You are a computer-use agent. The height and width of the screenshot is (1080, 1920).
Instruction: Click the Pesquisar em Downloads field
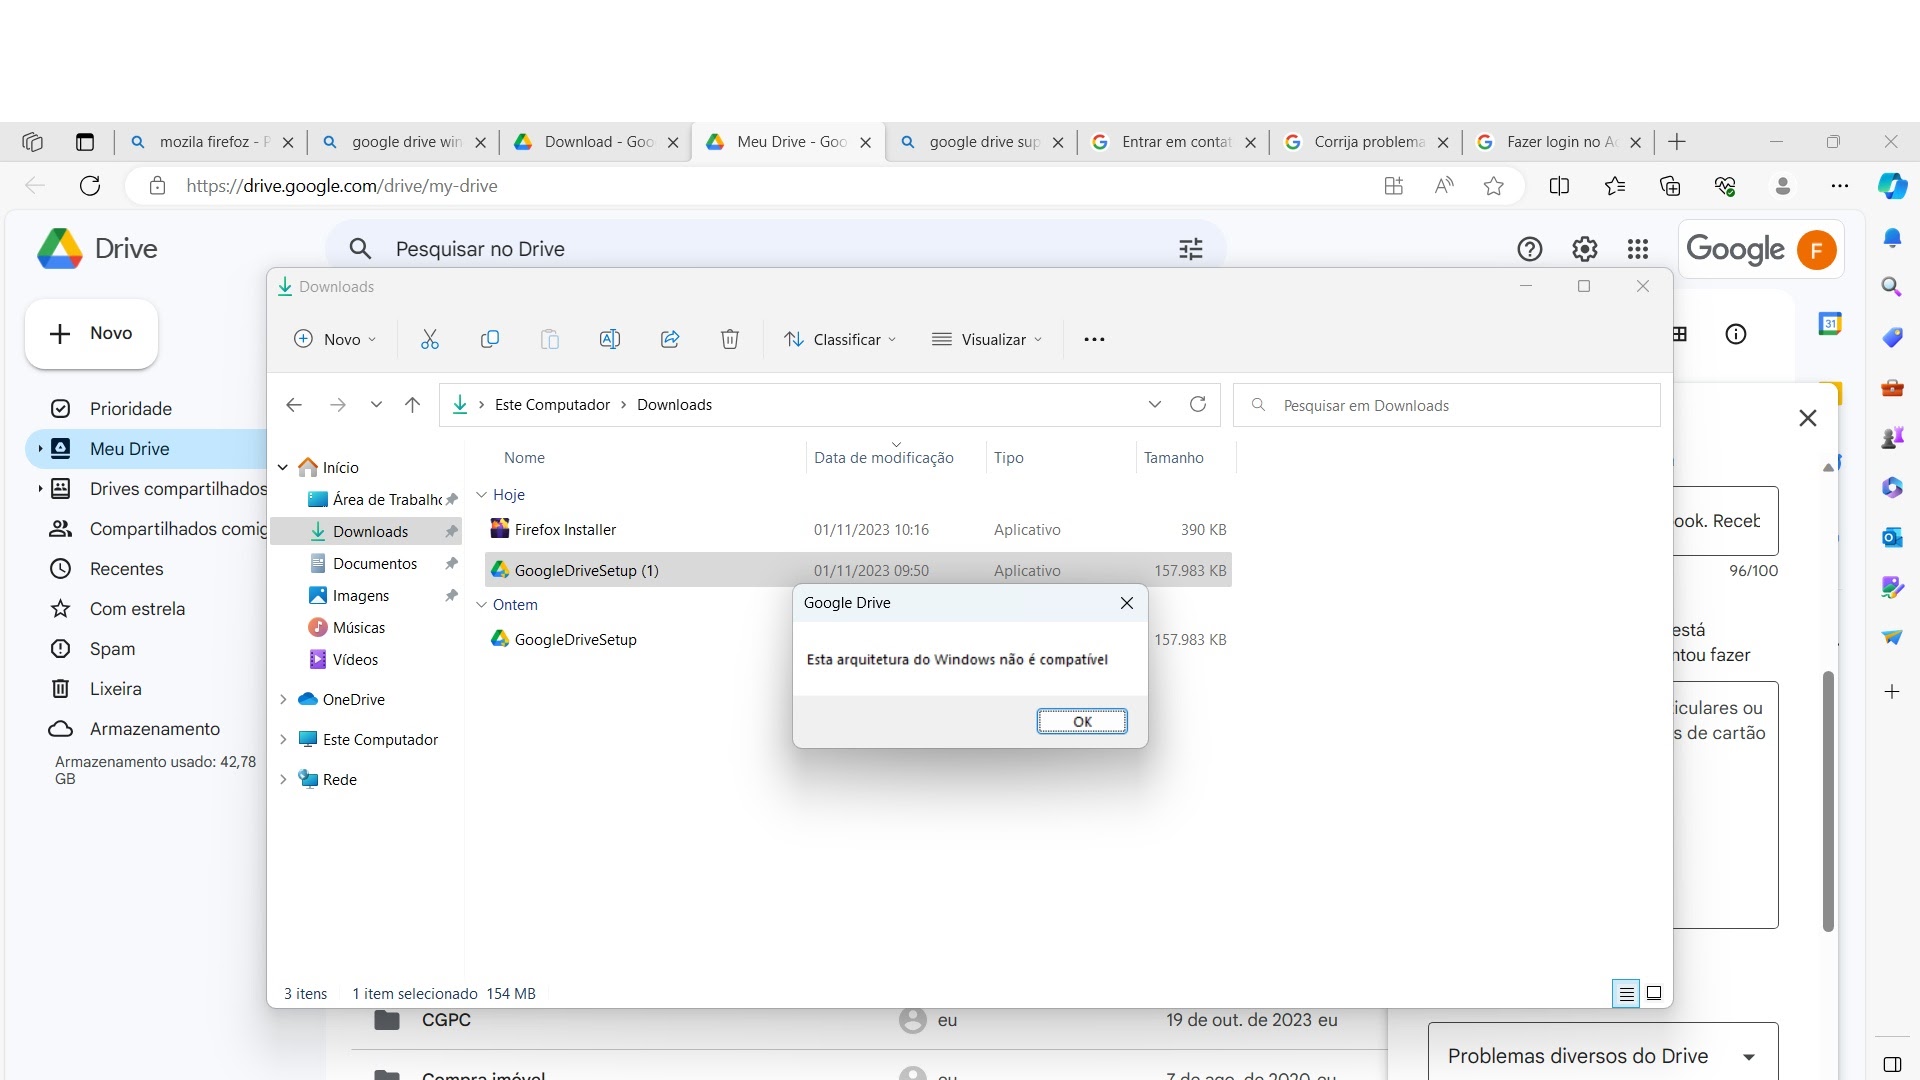[1447, 405]
